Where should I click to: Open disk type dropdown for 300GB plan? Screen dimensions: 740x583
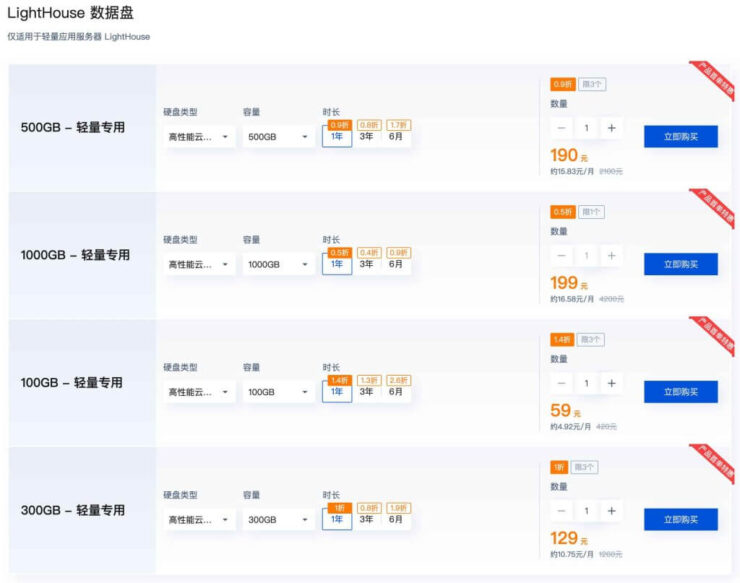[199, 519]
